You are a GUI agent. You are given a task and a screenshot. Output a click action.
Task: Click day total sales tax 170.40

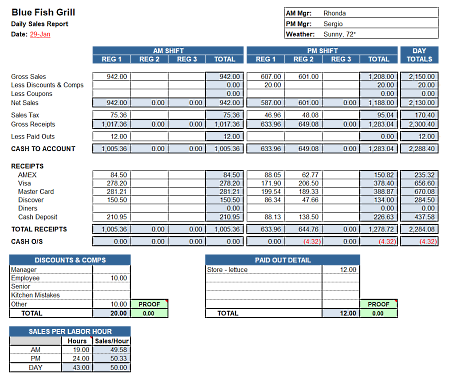coord(419,115)
